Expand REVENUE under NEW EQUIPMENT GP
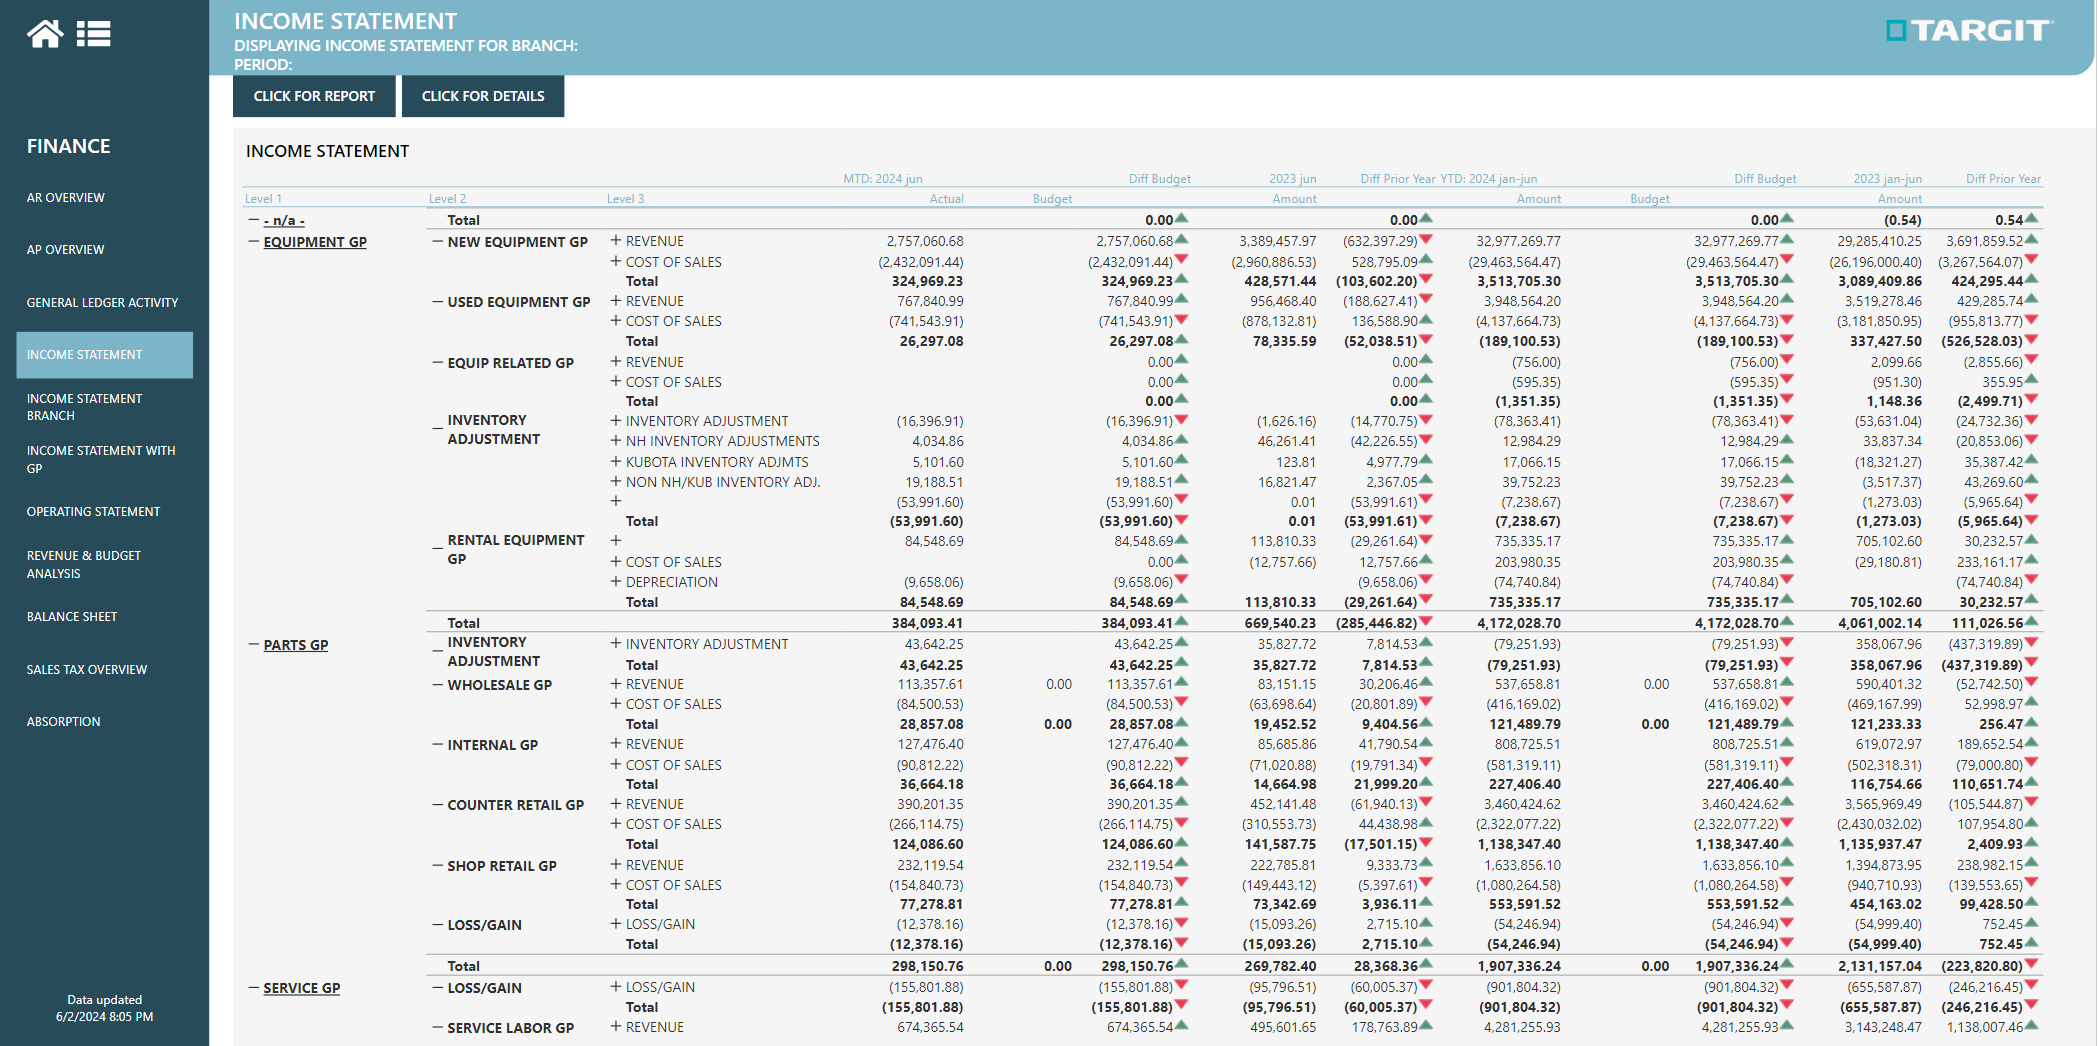The height and width of the screenshot is (1046, 2099). [614, 241]
